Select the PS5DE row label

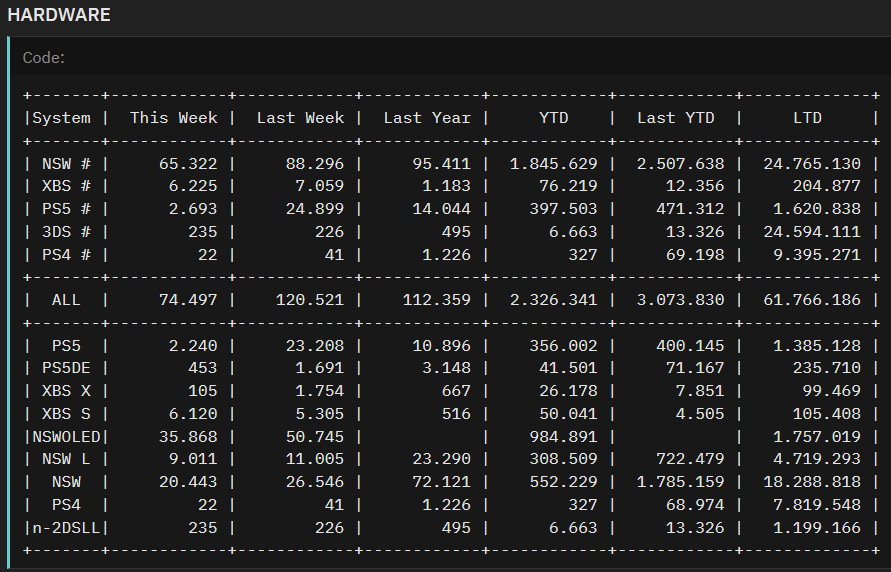click(x=67, y=368)
